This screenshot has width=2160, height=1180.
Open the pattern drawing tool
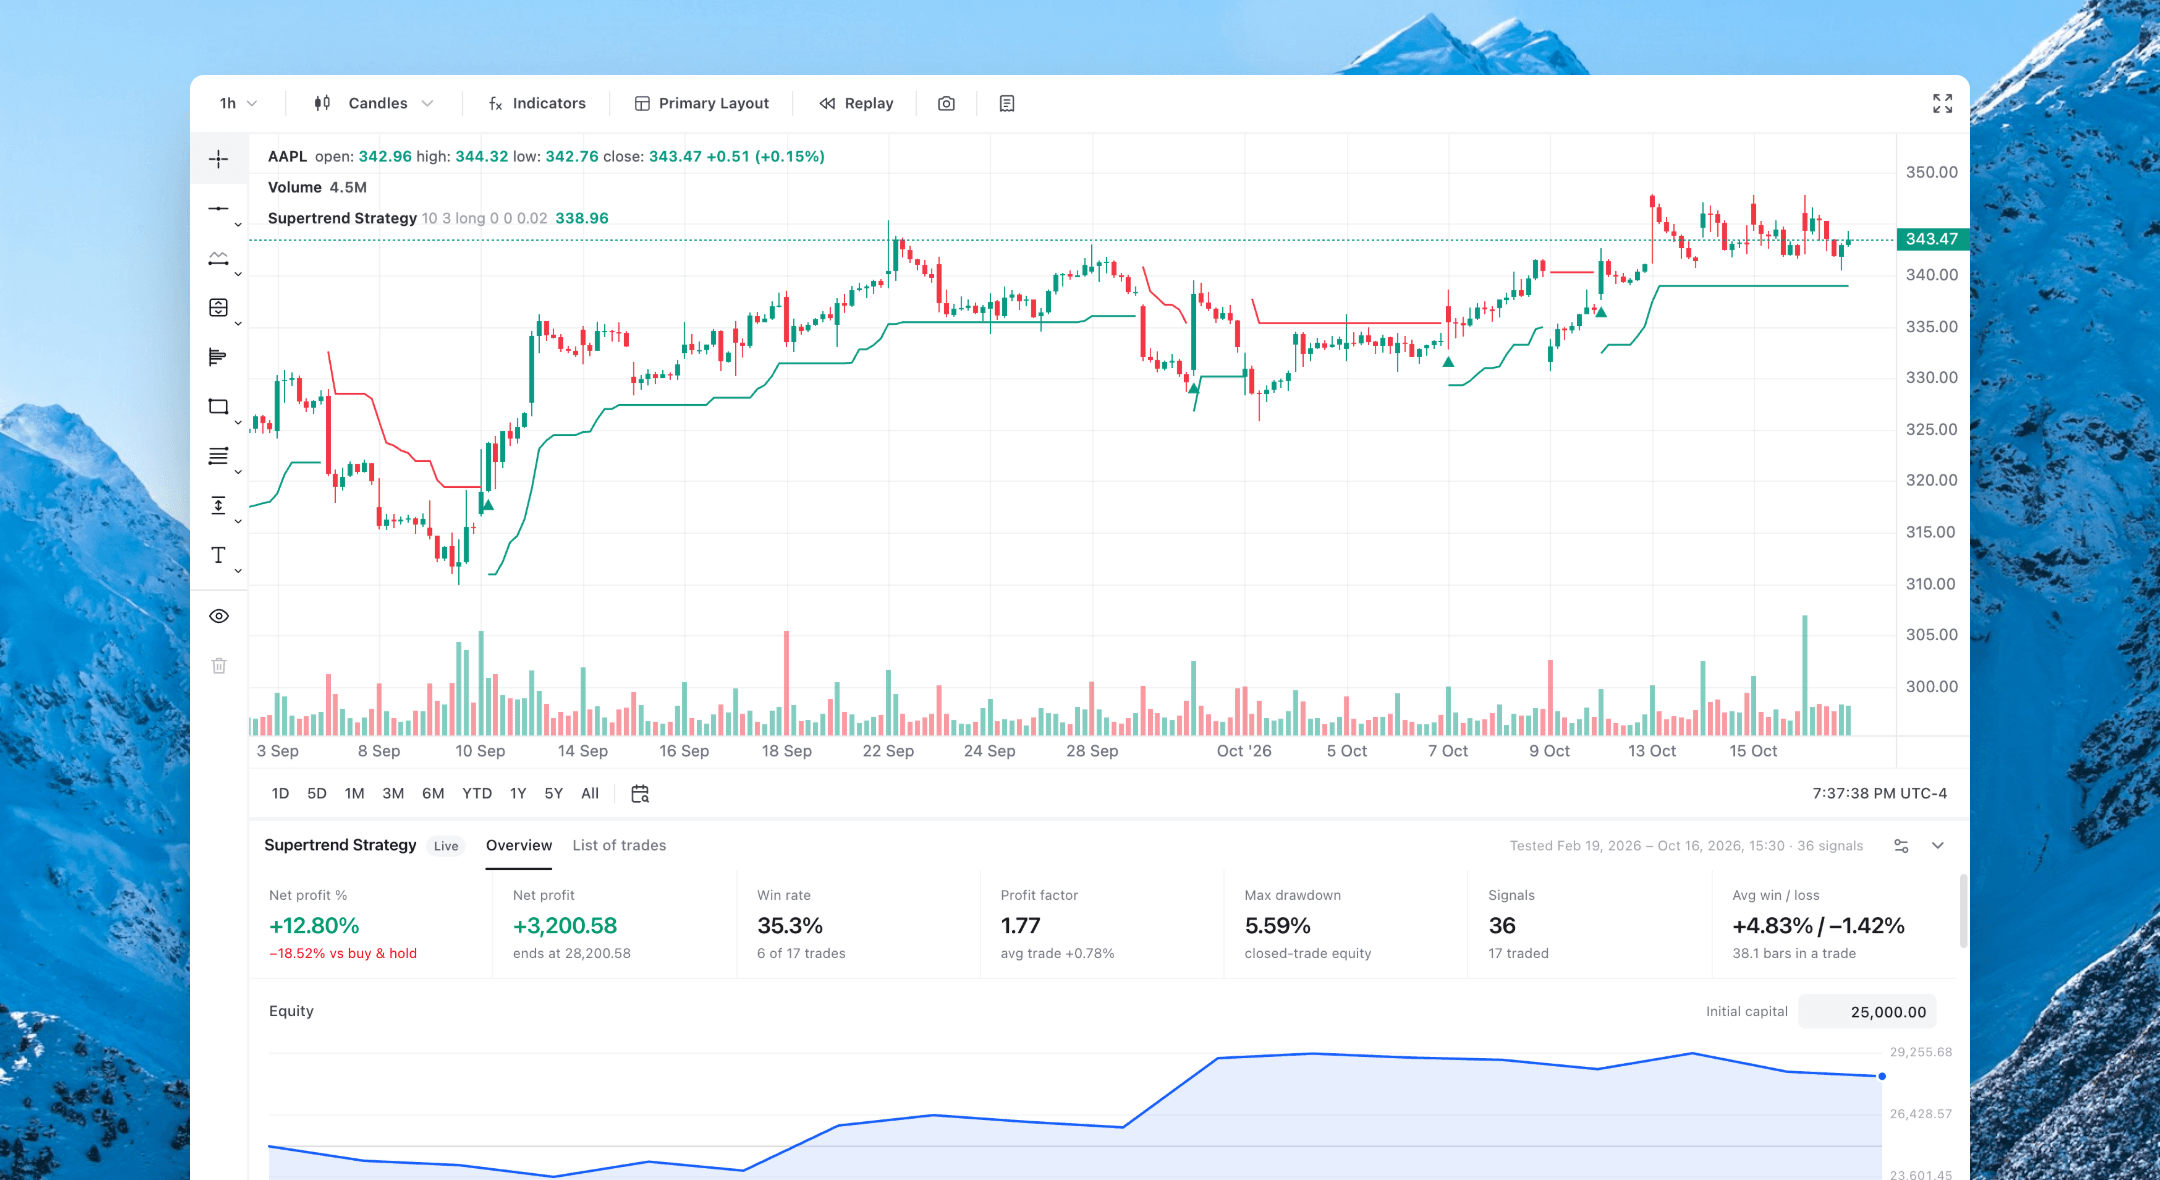pyautogui.click(x=218, y=258)
